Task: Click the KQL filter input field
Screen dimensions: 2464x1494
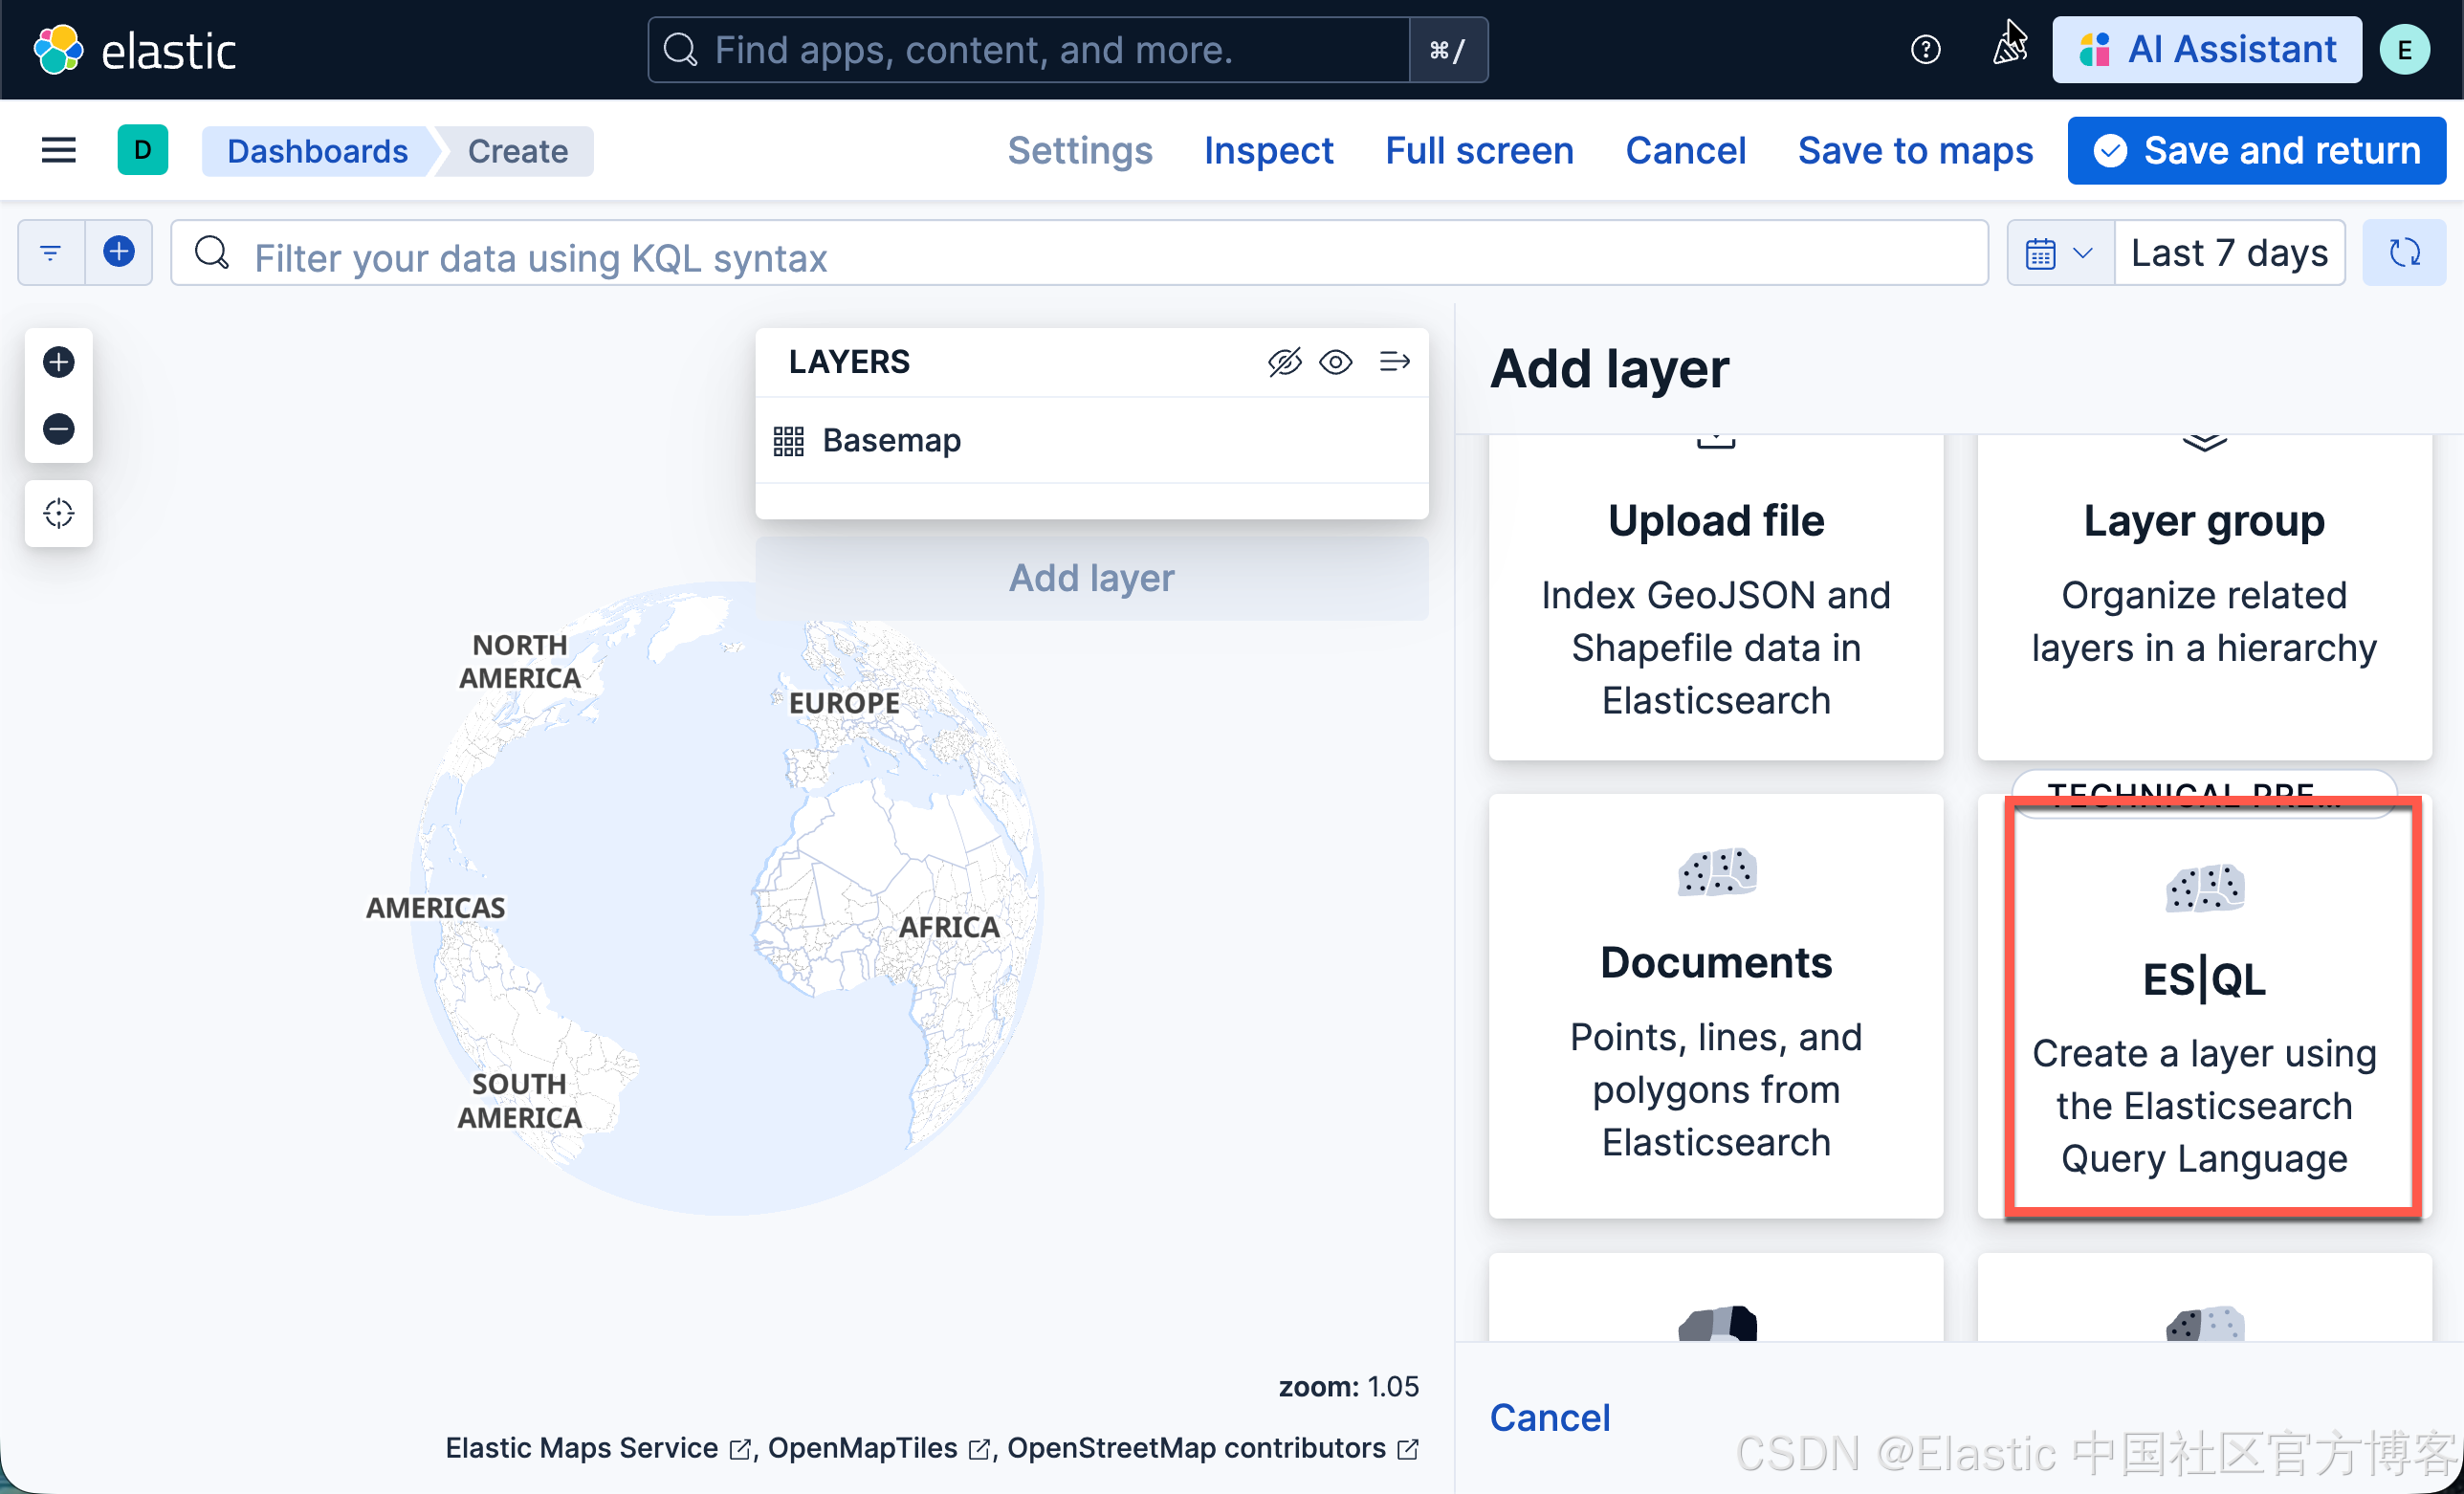Action: pos(1080,257)
